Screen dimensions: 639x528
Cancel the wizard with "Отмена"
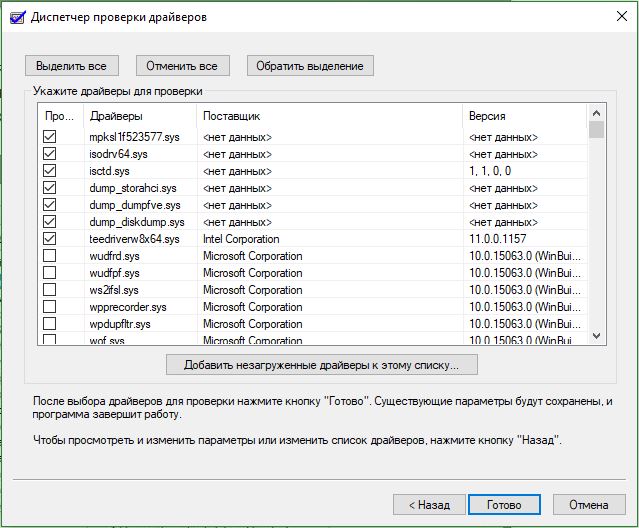click(x=589, y=505)
